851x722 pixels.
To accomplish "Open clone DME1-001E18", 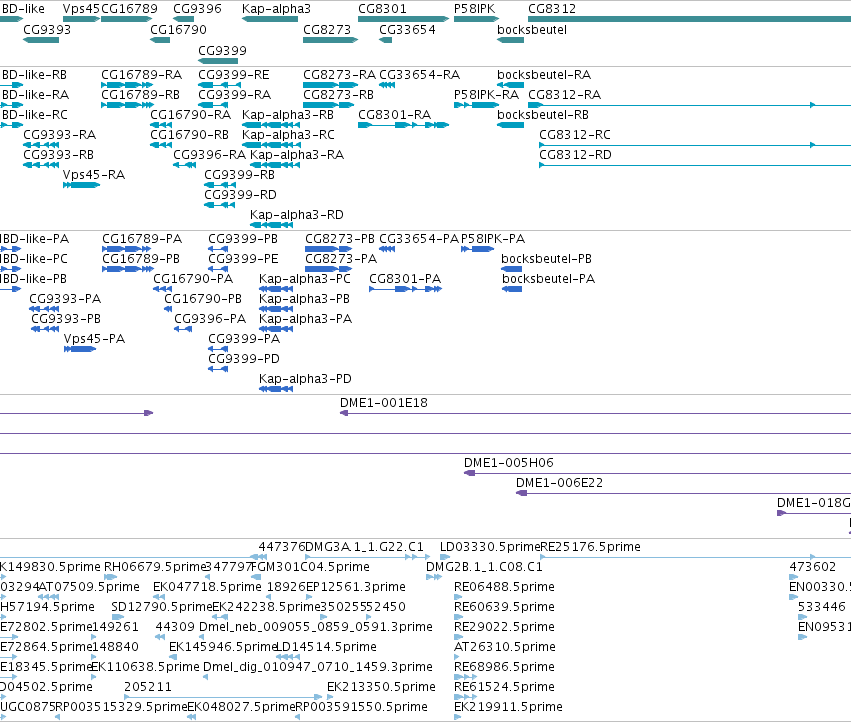I will [384, 402].
